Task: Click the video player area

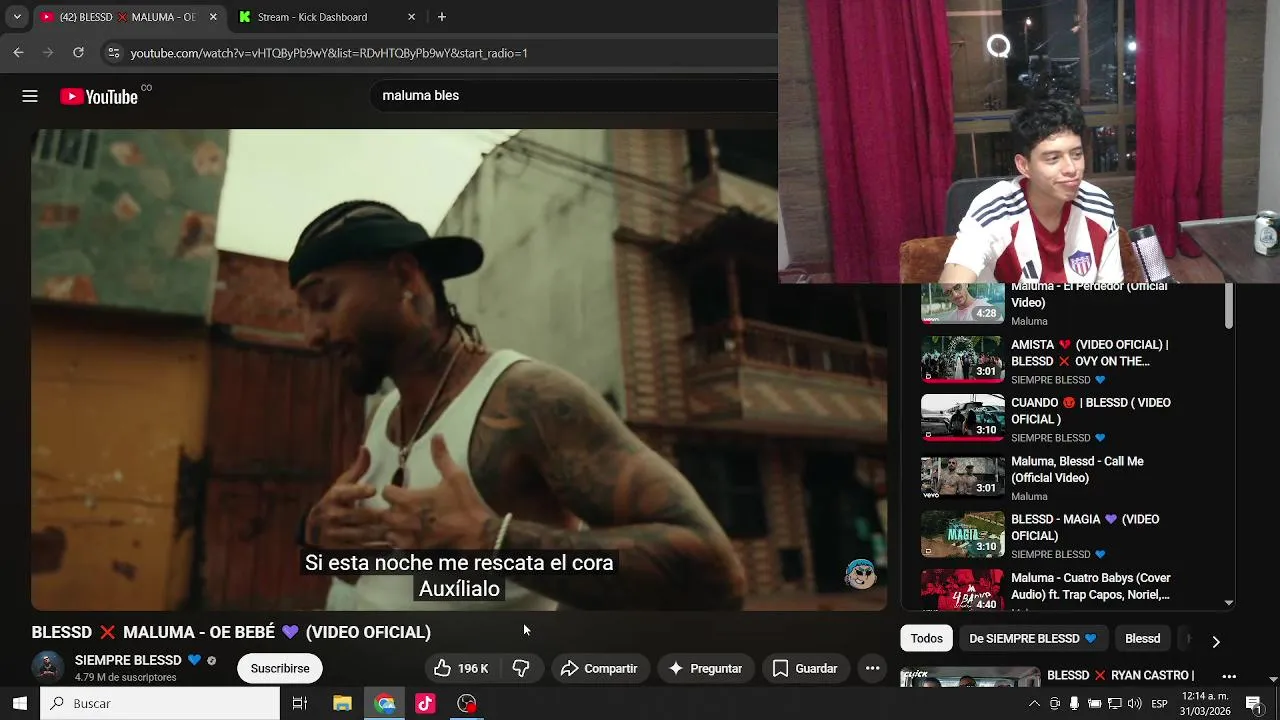Action: (x=459, y=369)
